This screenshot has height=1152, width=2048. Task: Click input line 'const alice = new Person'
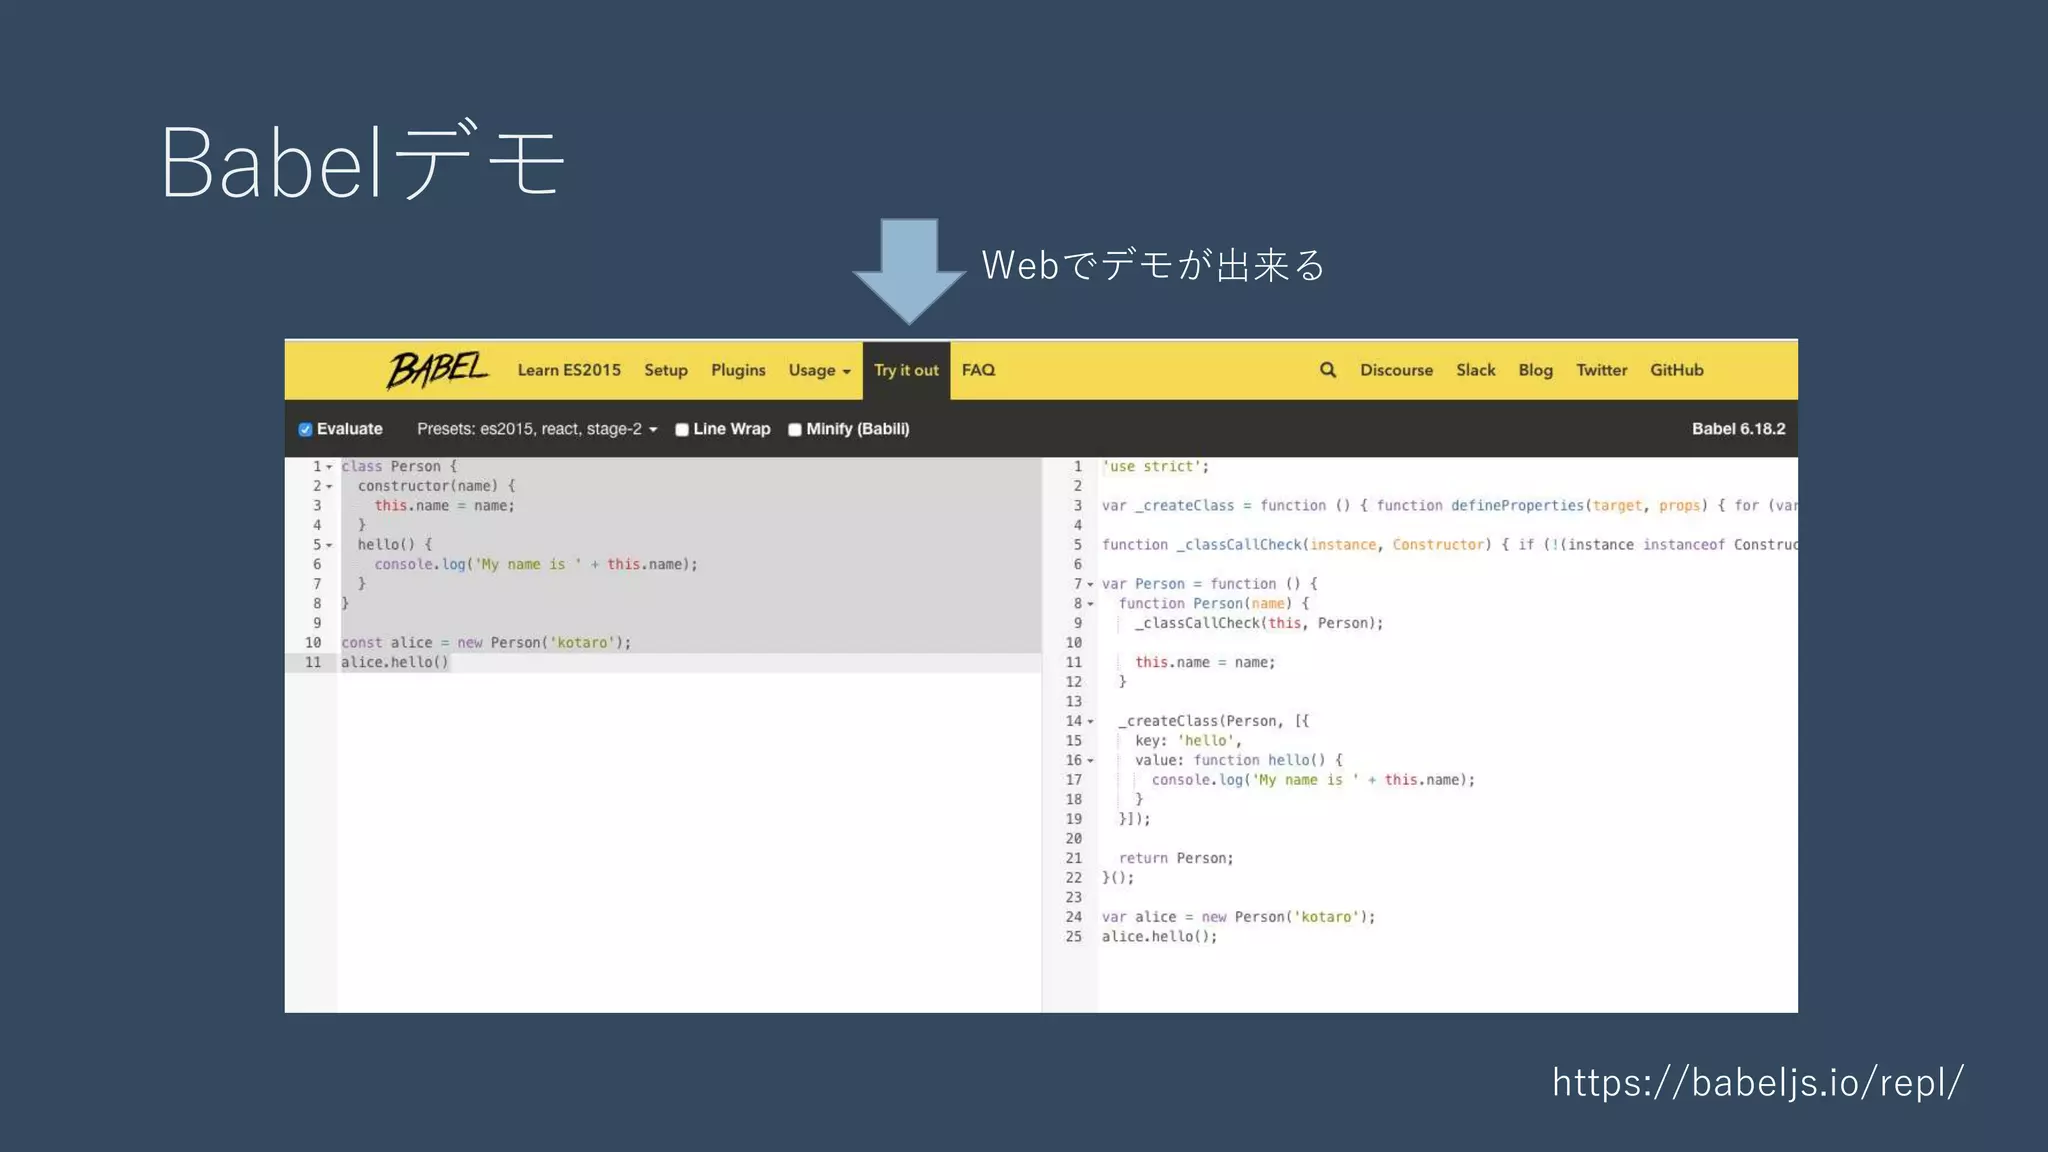pyautogui.click(x=486, y=643)
